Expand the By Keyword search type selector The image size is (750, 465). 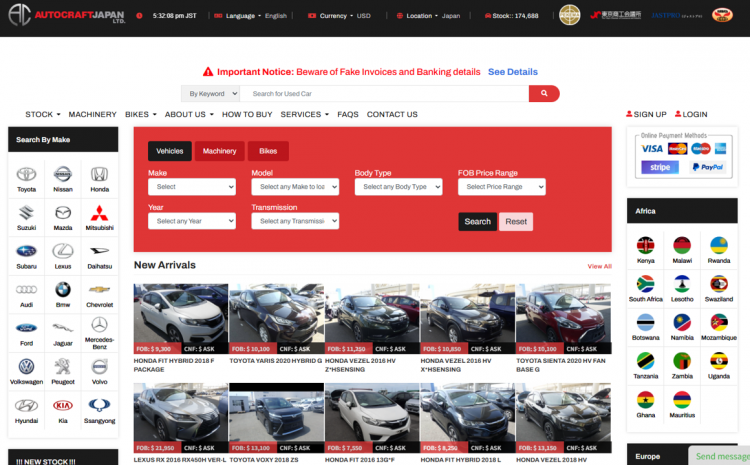[x=210, y=93]
